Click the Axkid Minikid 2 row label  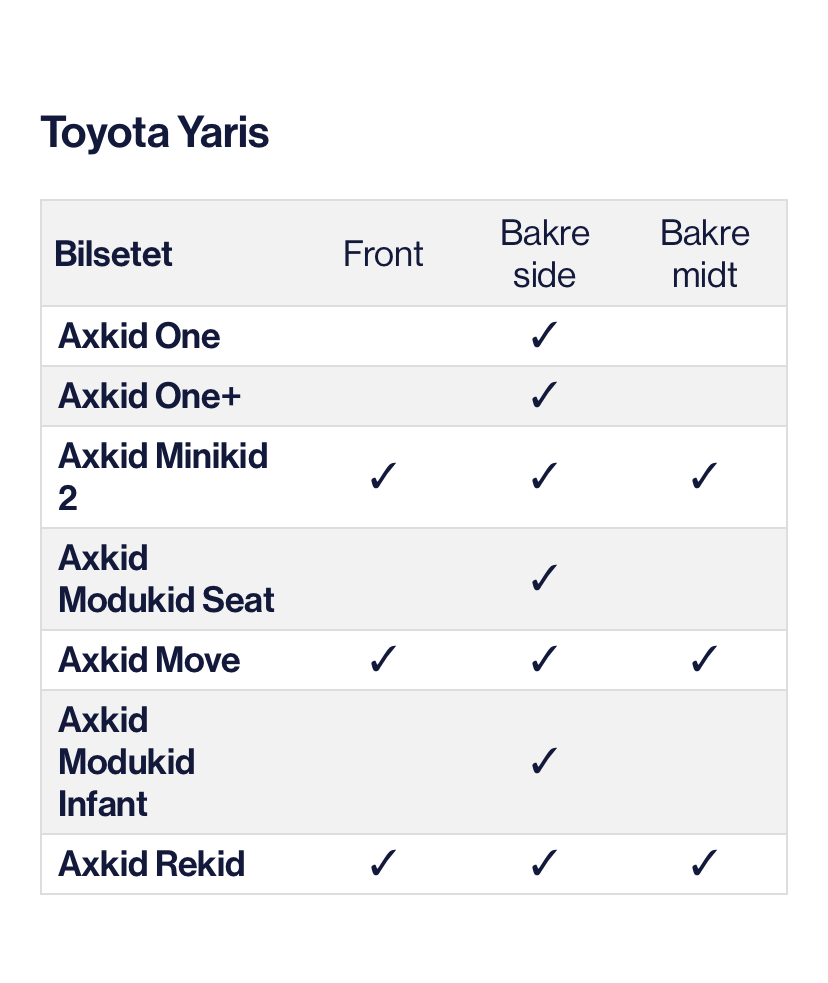163,476
